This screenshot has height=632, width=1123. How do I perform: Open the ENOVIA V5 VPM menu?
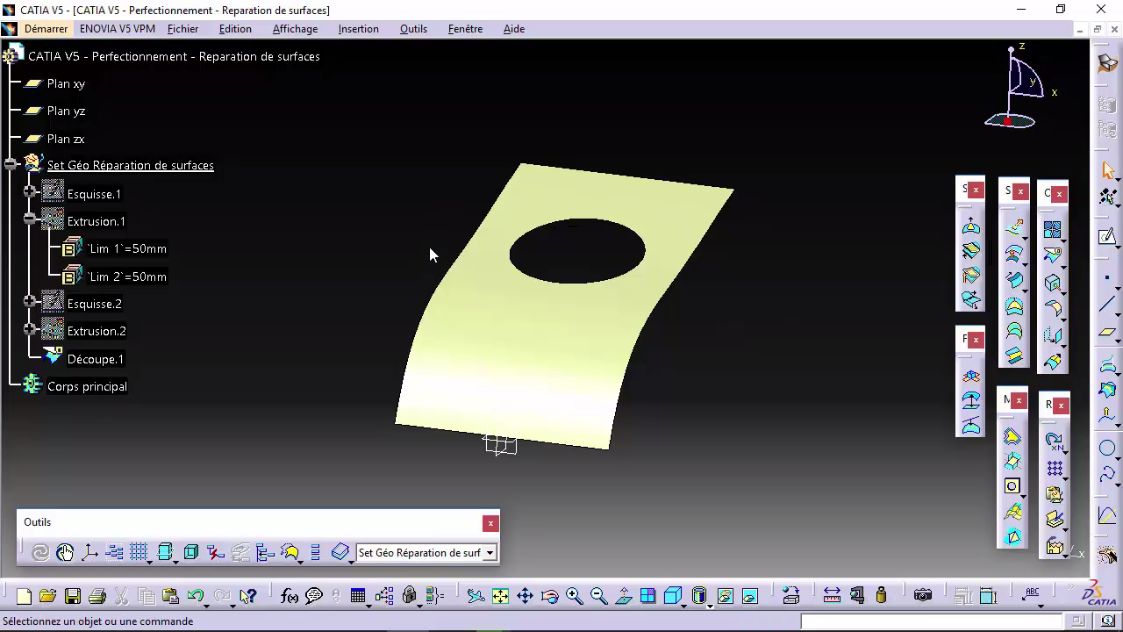pyautogui.click(x=115, y=28)
